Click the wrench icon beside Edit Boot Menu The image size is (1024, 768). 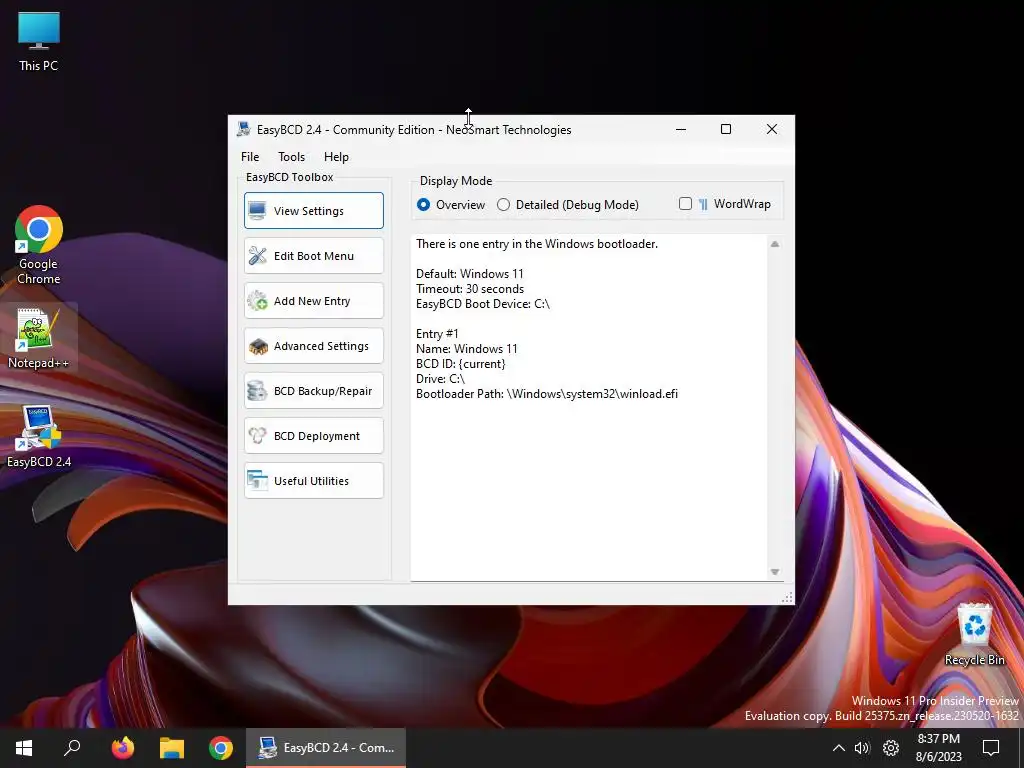coord(257,256)
